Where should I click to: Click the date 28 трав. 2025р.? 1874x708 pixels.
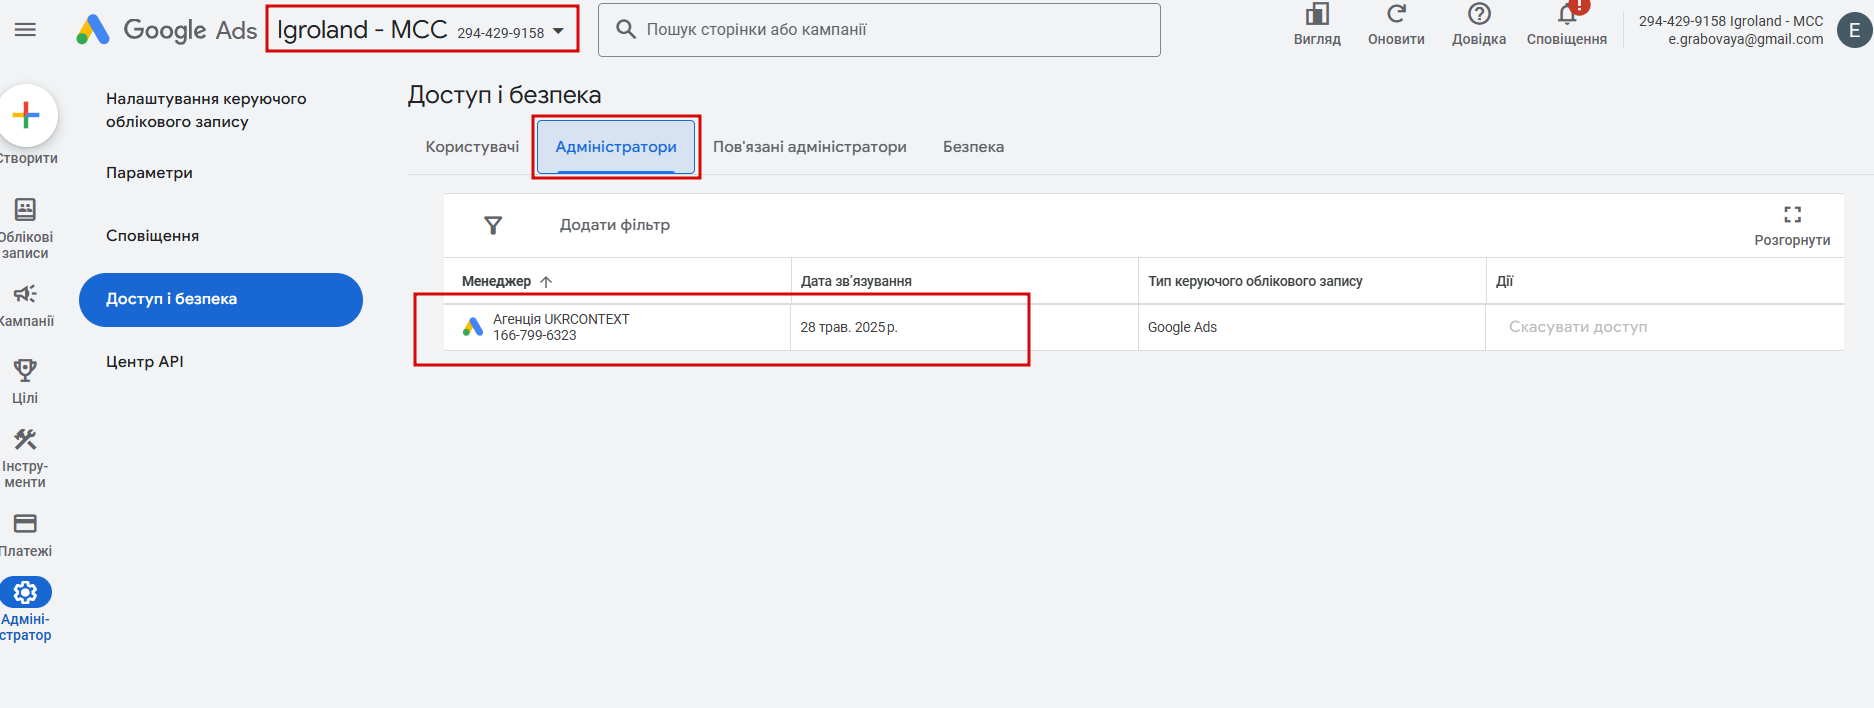[849, 327]
